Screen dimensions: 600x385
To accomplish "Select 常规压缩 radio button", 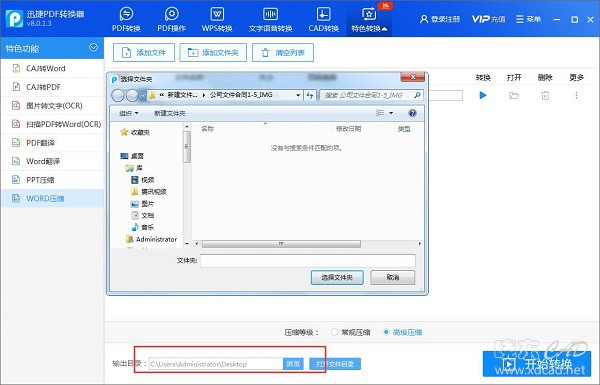I will point(335,332).
